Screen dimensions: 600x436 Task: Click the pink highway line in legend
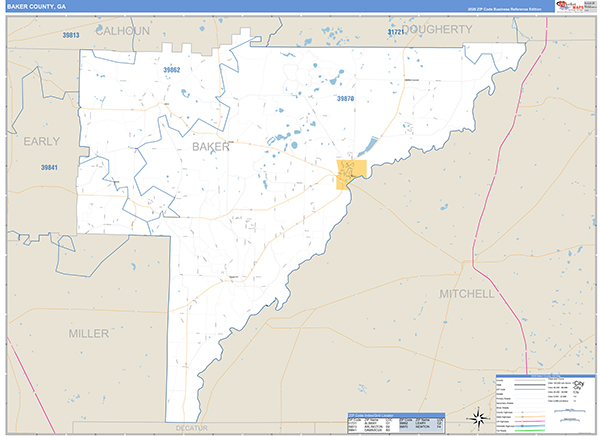(530, 421)
